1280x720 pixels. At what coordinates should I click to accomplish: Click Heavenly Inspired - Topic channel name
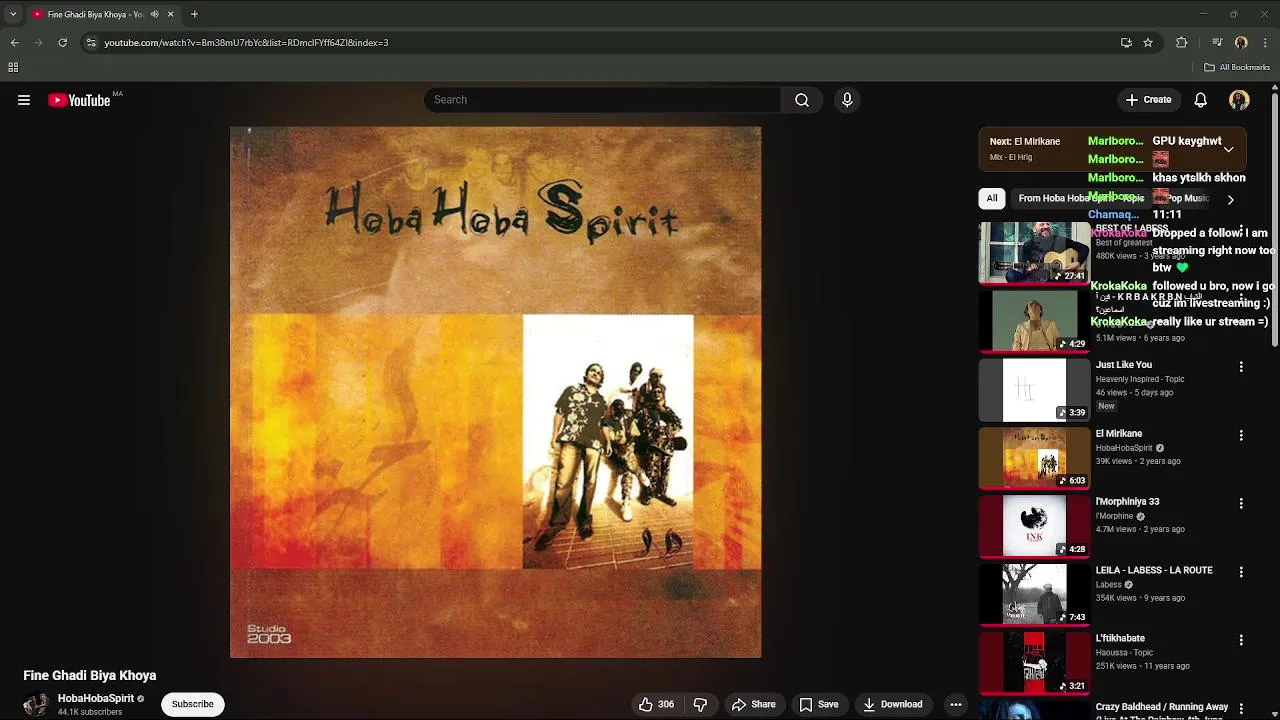click(1139, 379)
